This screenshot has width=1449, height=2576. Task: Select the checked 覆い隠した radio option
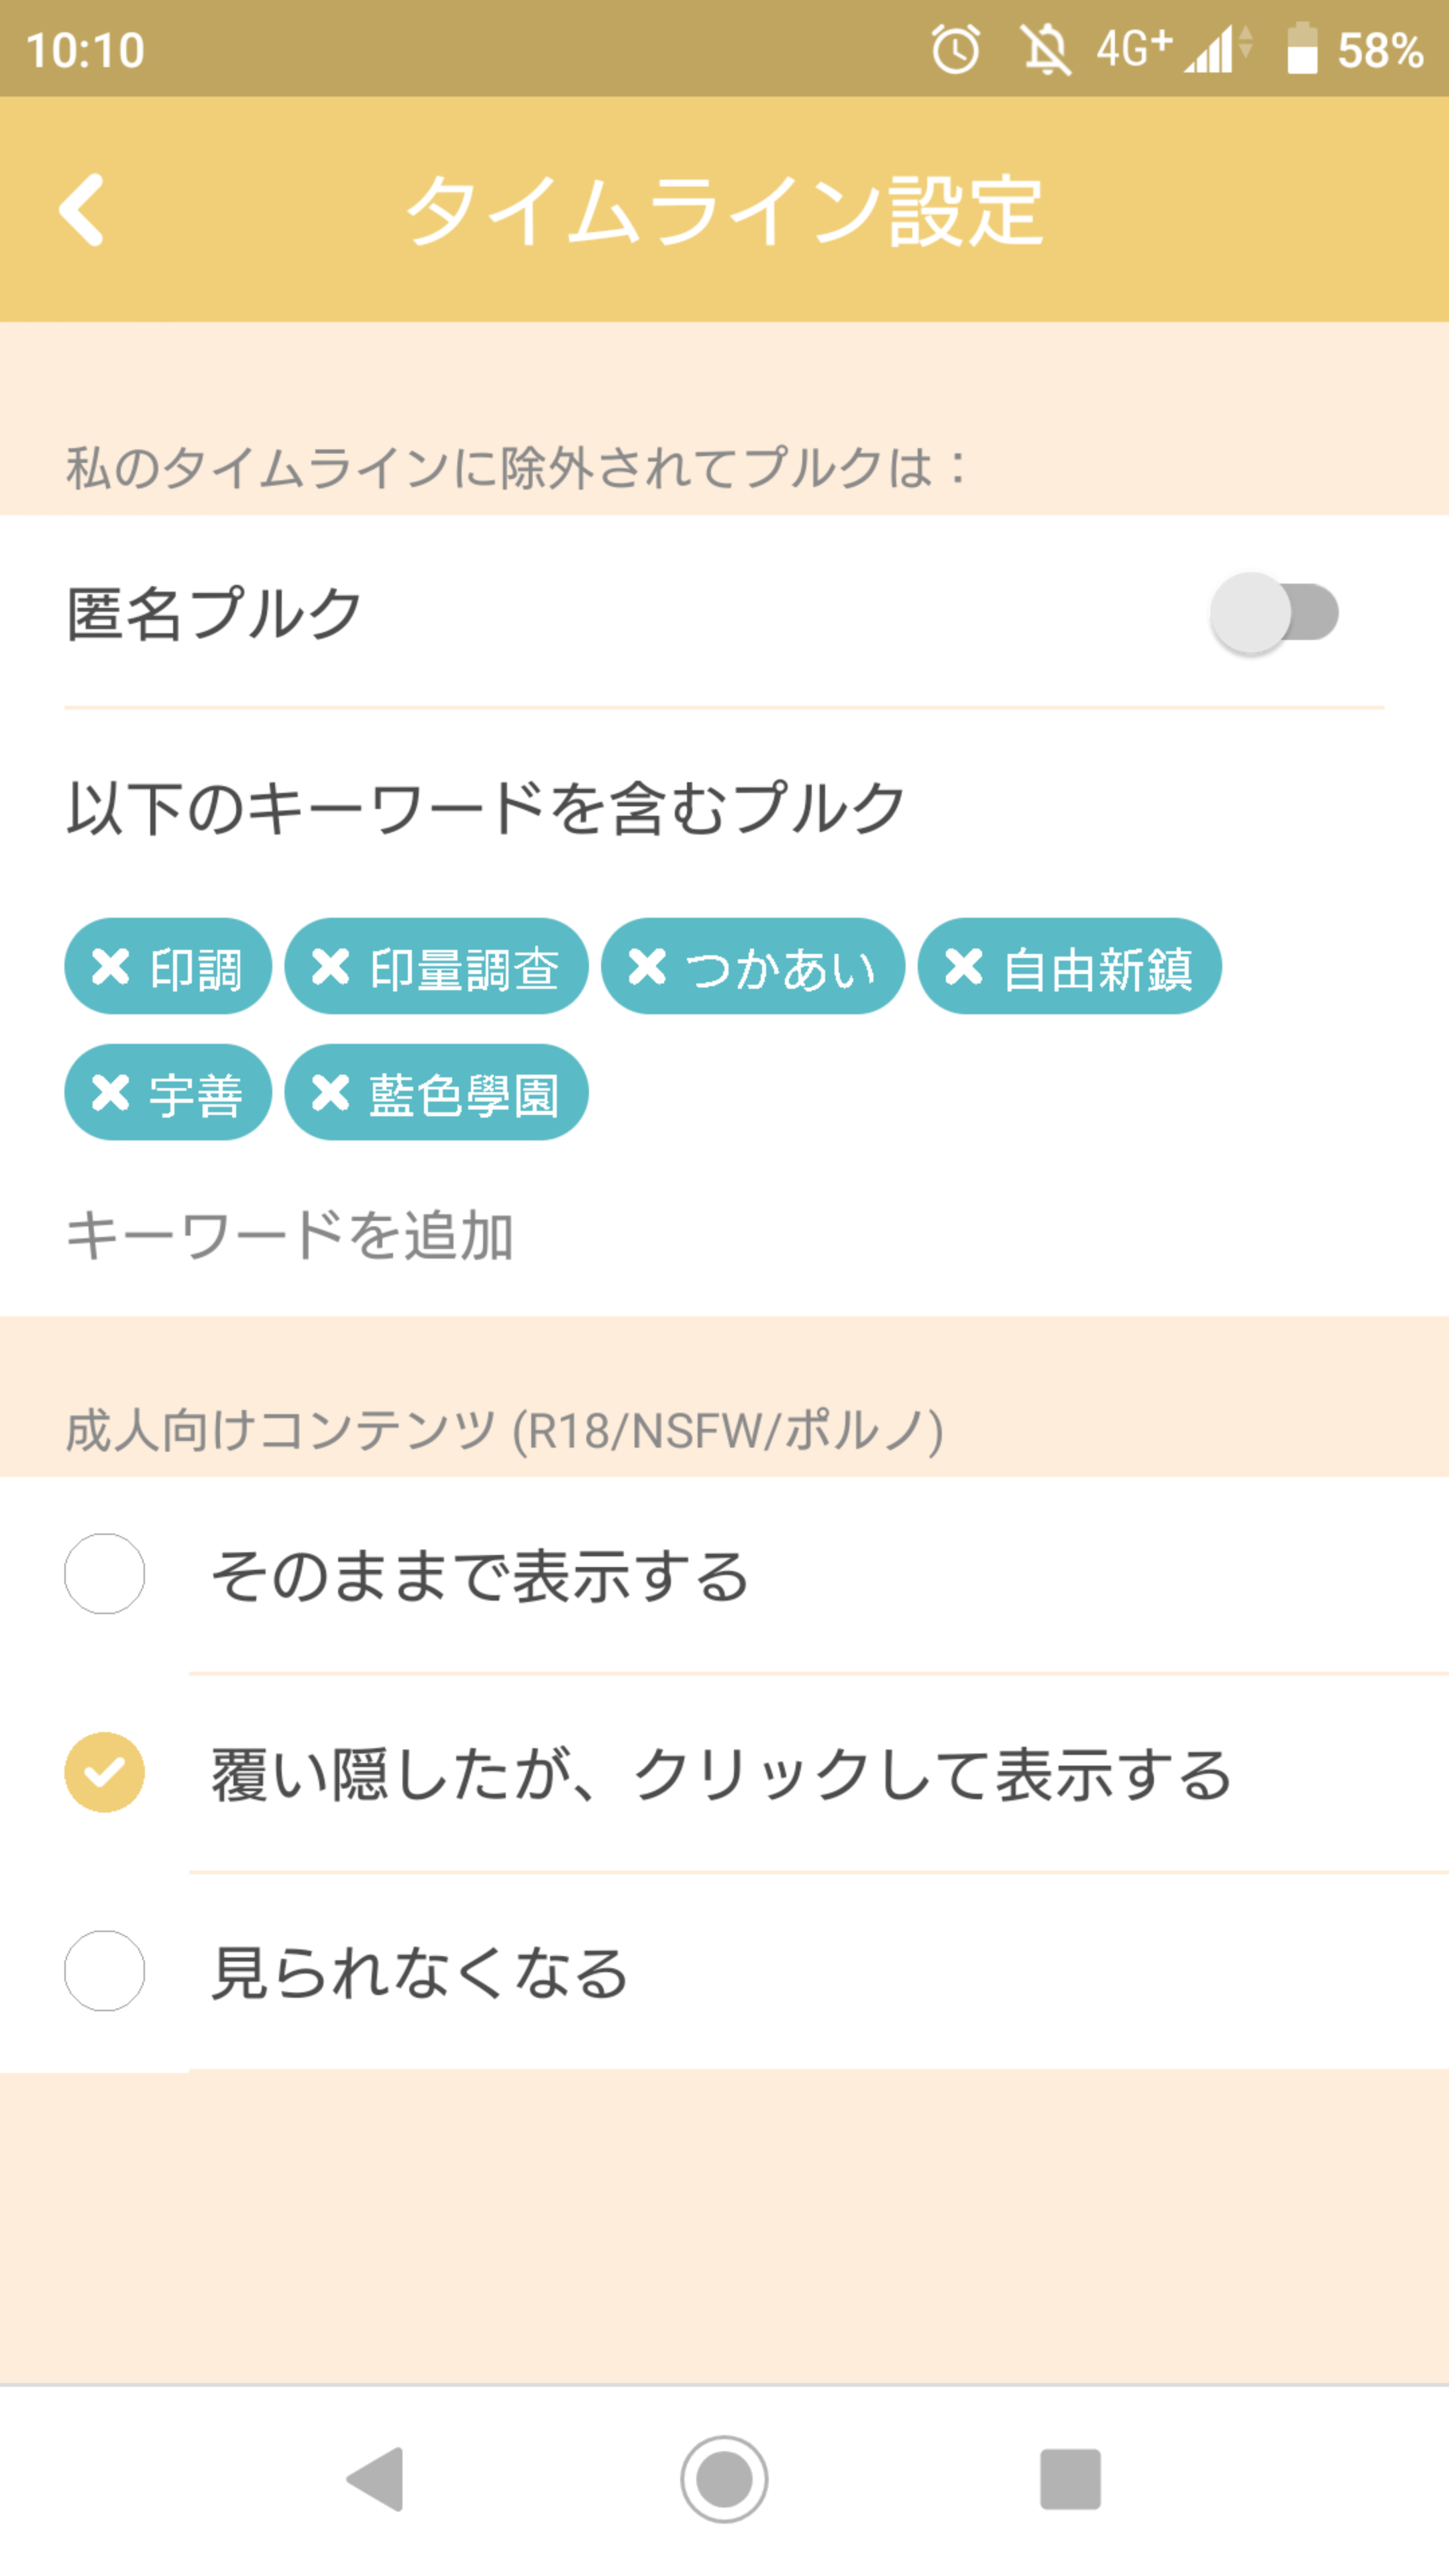click(105, 1772)
